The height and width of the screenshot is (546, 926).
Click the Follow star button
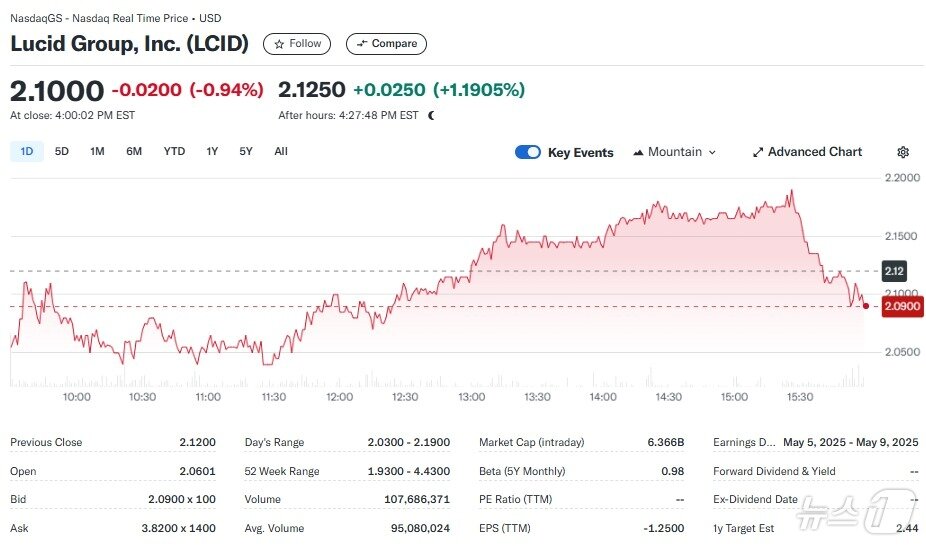296,44
